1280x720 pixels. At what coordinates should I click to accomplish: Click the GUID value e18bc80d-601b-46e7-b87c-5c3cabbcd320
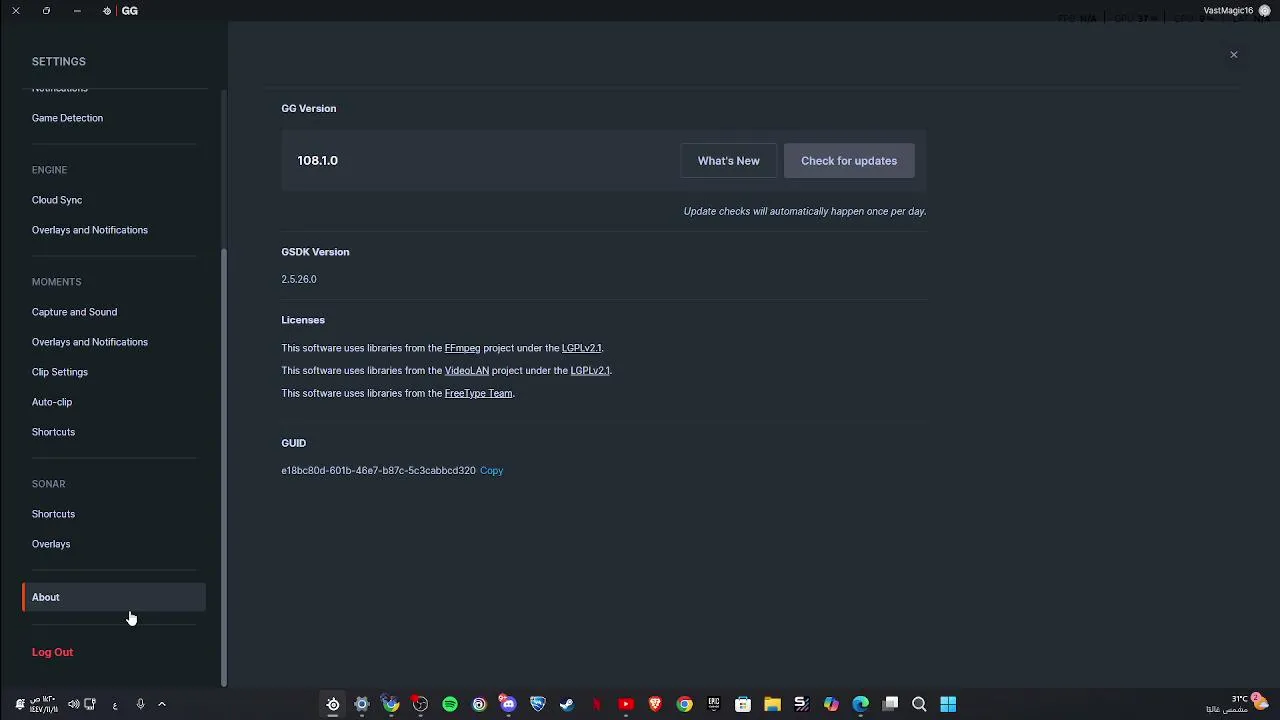pos(378,470)
